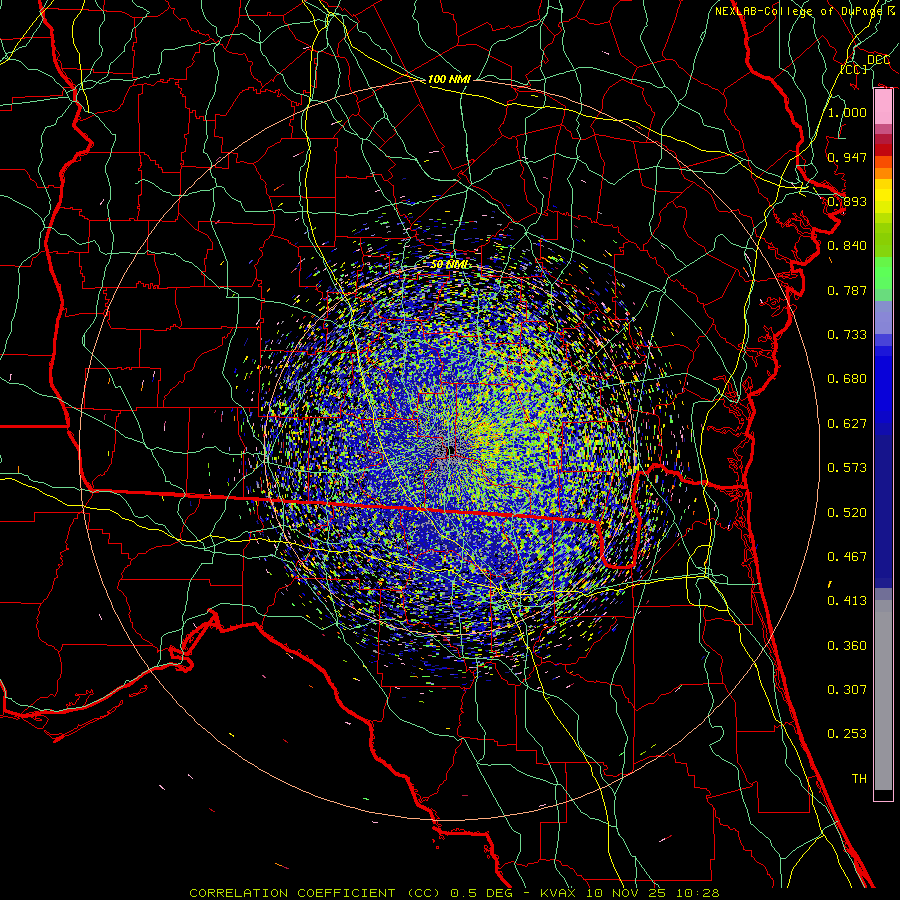
Task: Click the 100 NMI range ring label
Action: click(x=449, y=79)
